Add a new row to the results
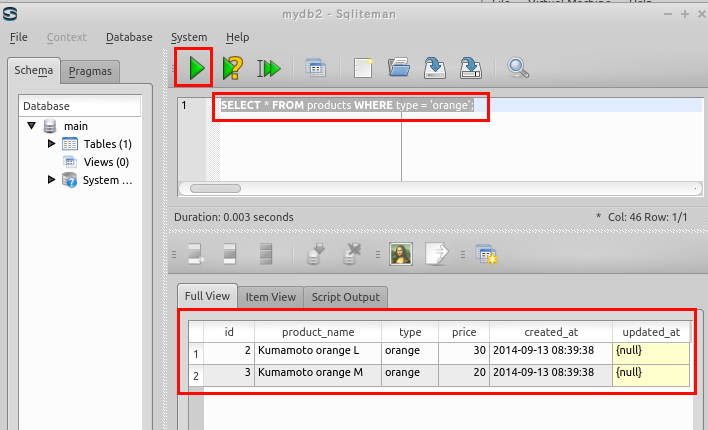The height and width of the screenshot is (430, 708). click(196, 254)
